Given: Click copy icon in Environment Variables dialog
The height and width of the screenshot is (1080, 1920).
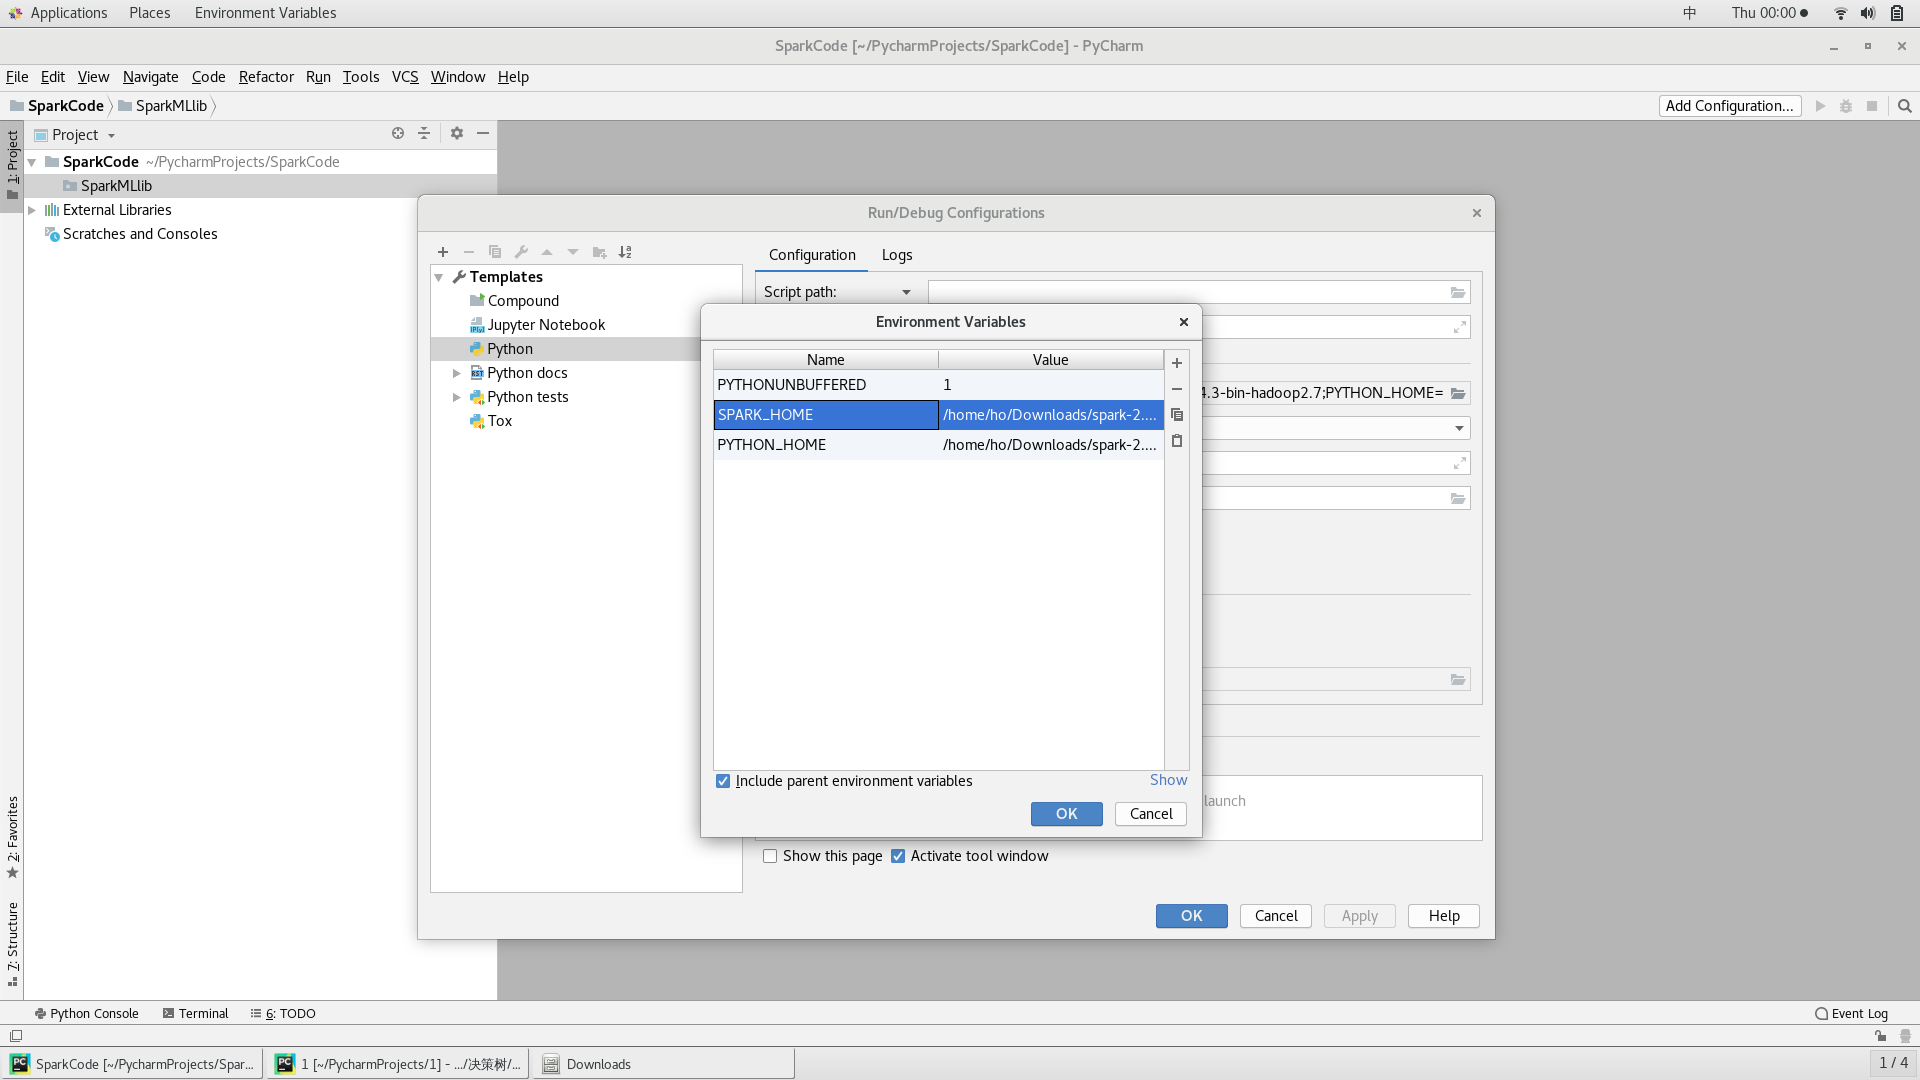Looking at the screenshot, I should tap(1177, 415).
